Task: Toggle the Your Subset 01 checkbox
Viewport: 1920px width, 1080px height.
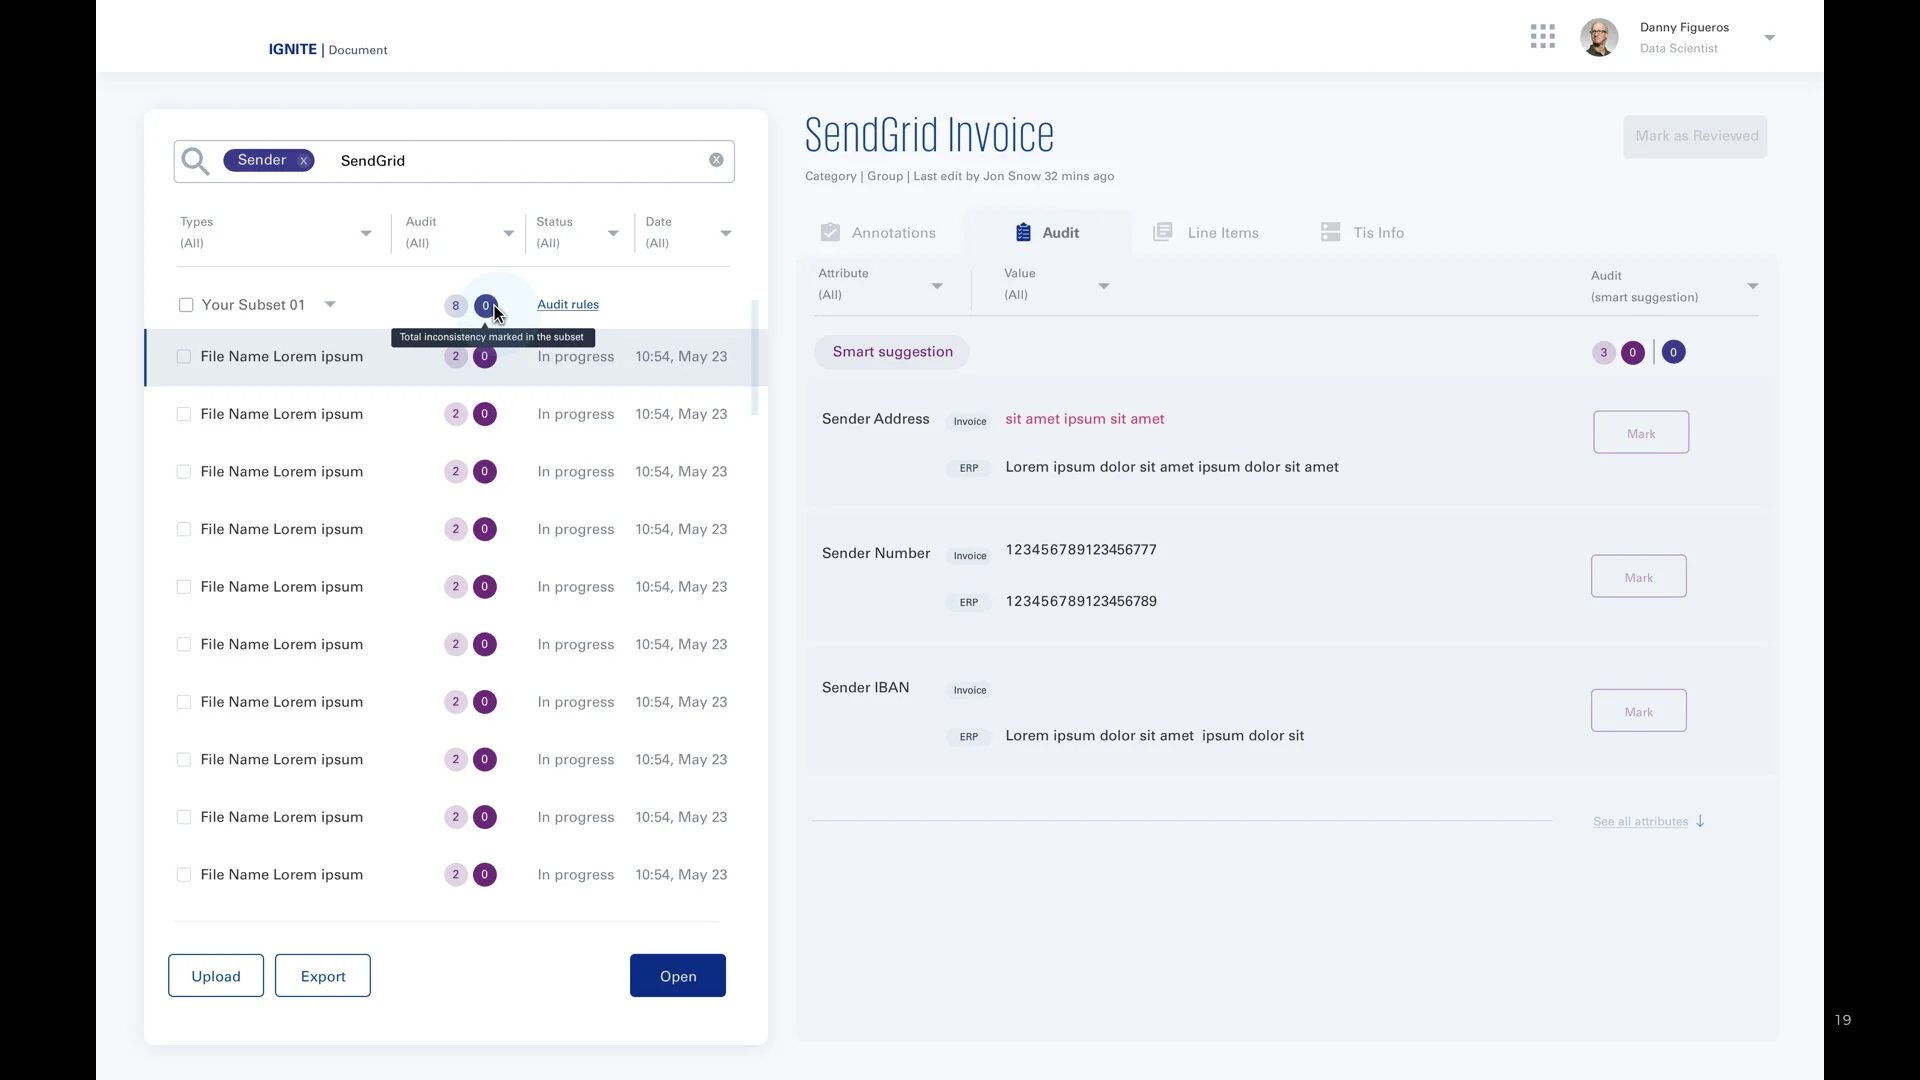Action: 186,305
